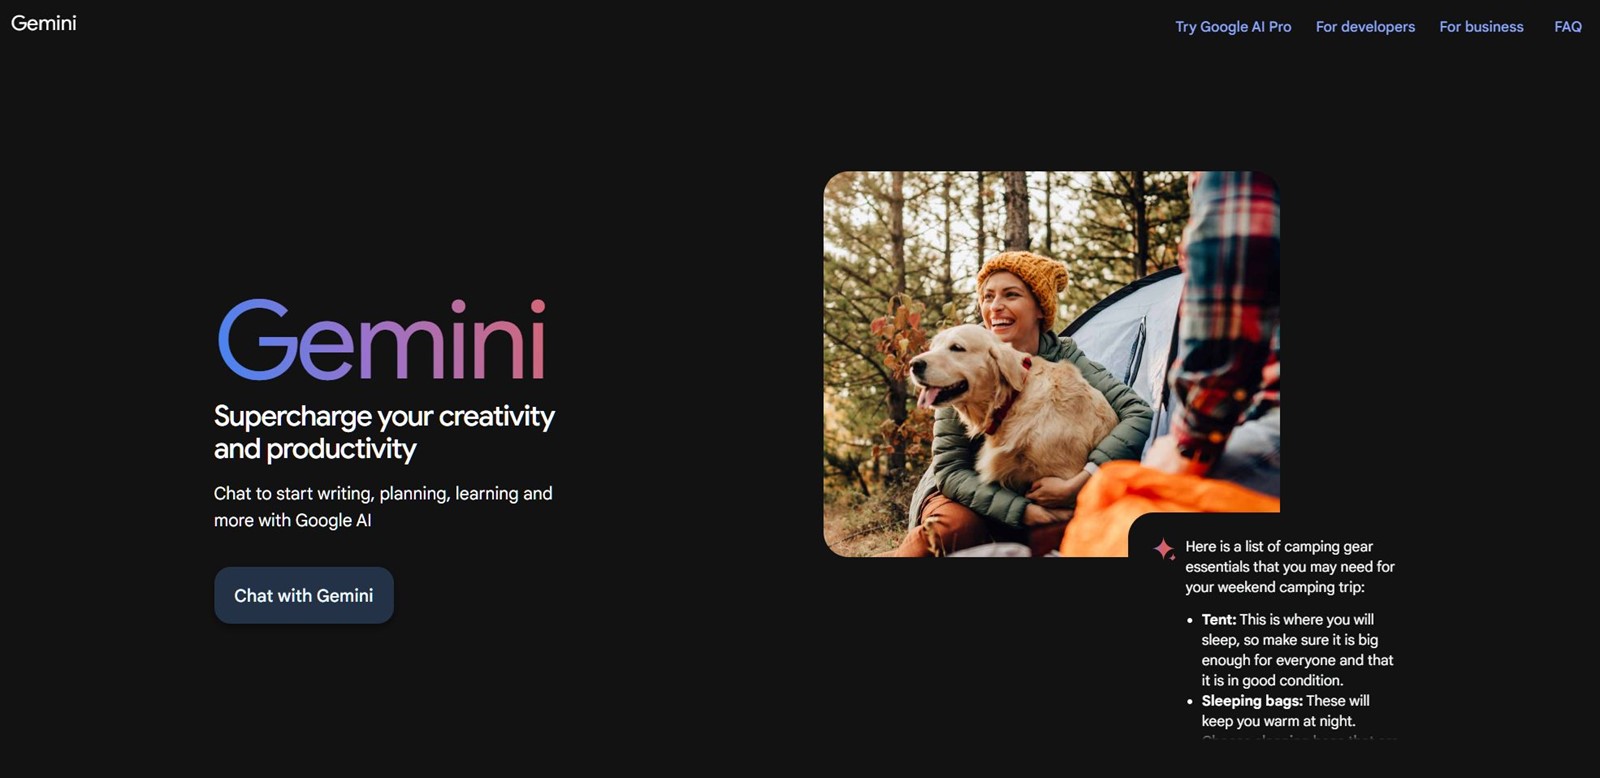The height and width of the screenshot is (778, 1600).
Task: Click the faded cut-off line below Sleeping bags
Action: coord(1299,738)
